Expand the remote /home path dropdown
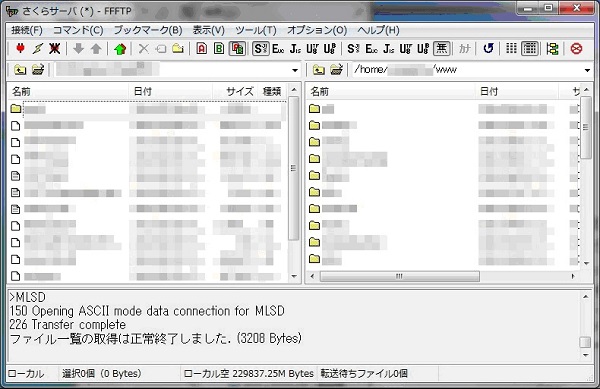600x389 pixels. [587, 70]
